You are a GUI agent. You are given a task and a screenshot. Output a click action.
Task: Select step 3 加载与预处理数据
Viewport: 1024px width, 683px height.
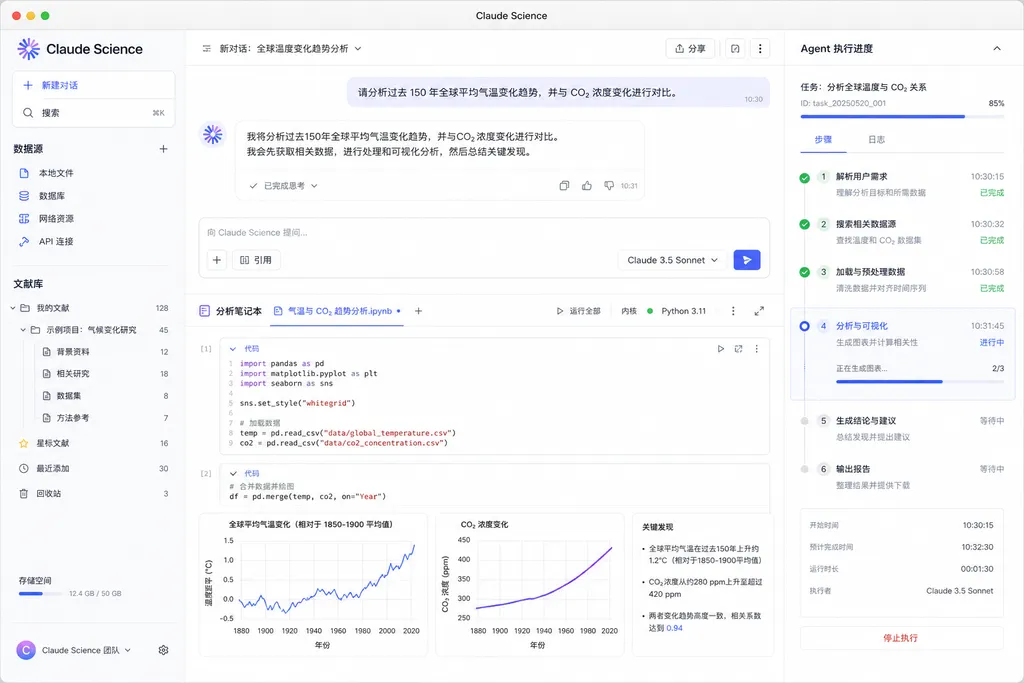[x=901, y=279]
